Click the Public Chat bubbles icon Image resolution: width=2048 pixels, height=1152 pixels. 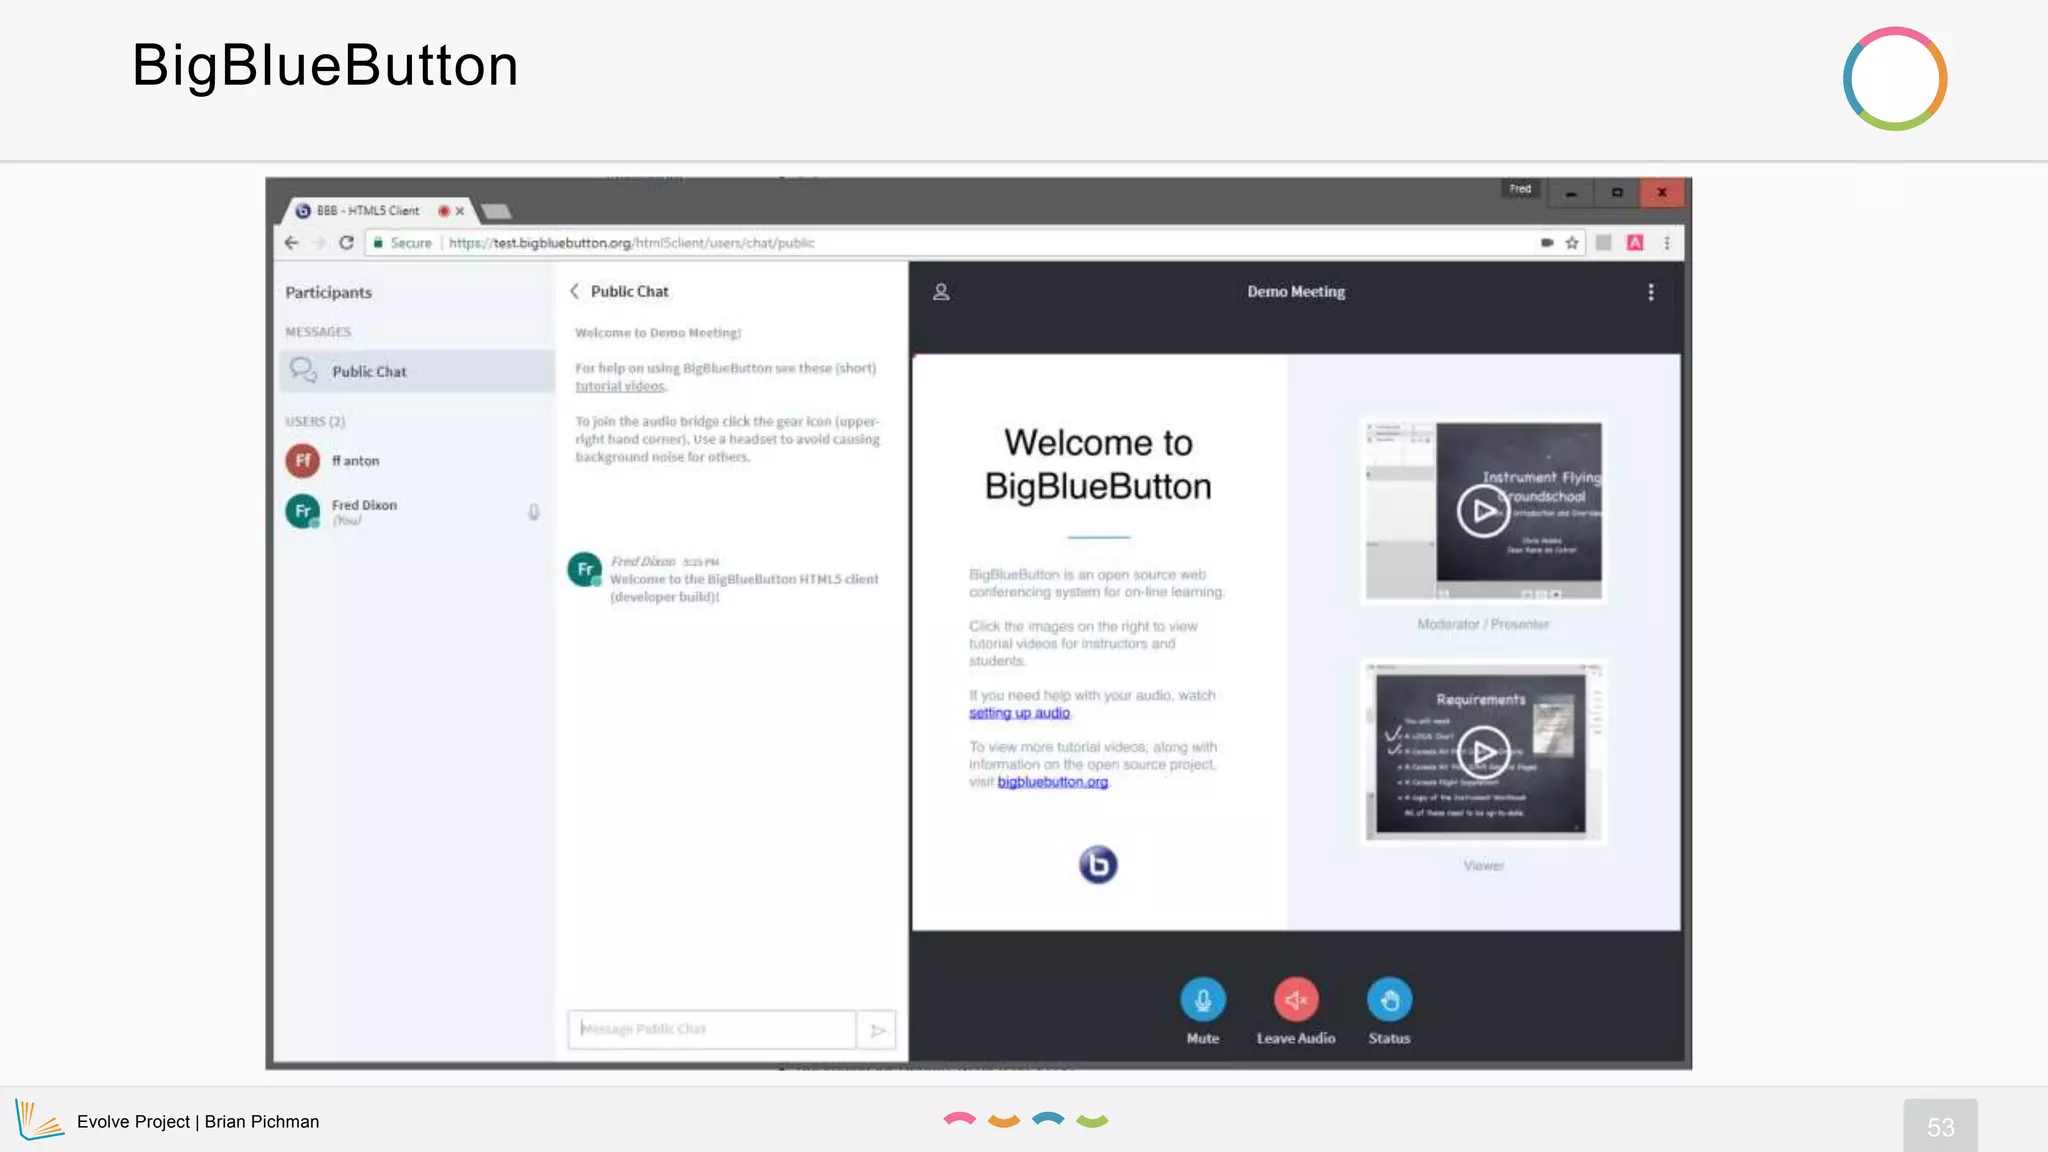[303, 371]
